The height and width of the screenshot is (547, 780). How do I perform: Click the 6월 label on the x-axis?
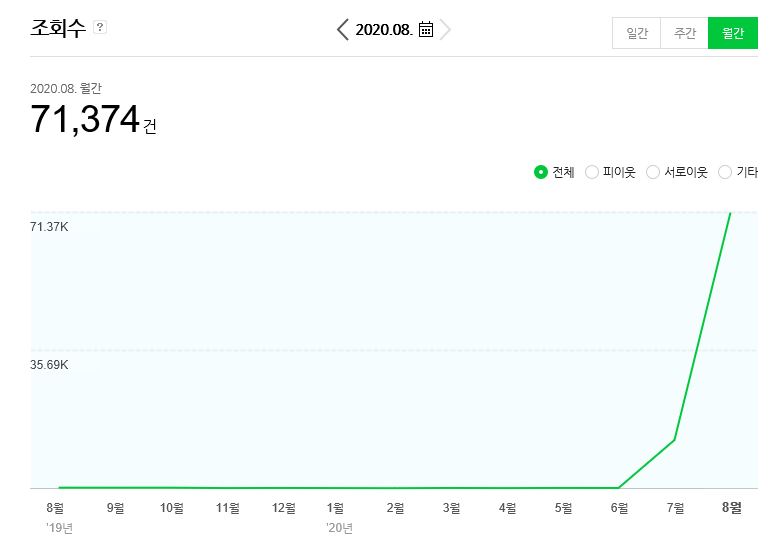(619, 508)
